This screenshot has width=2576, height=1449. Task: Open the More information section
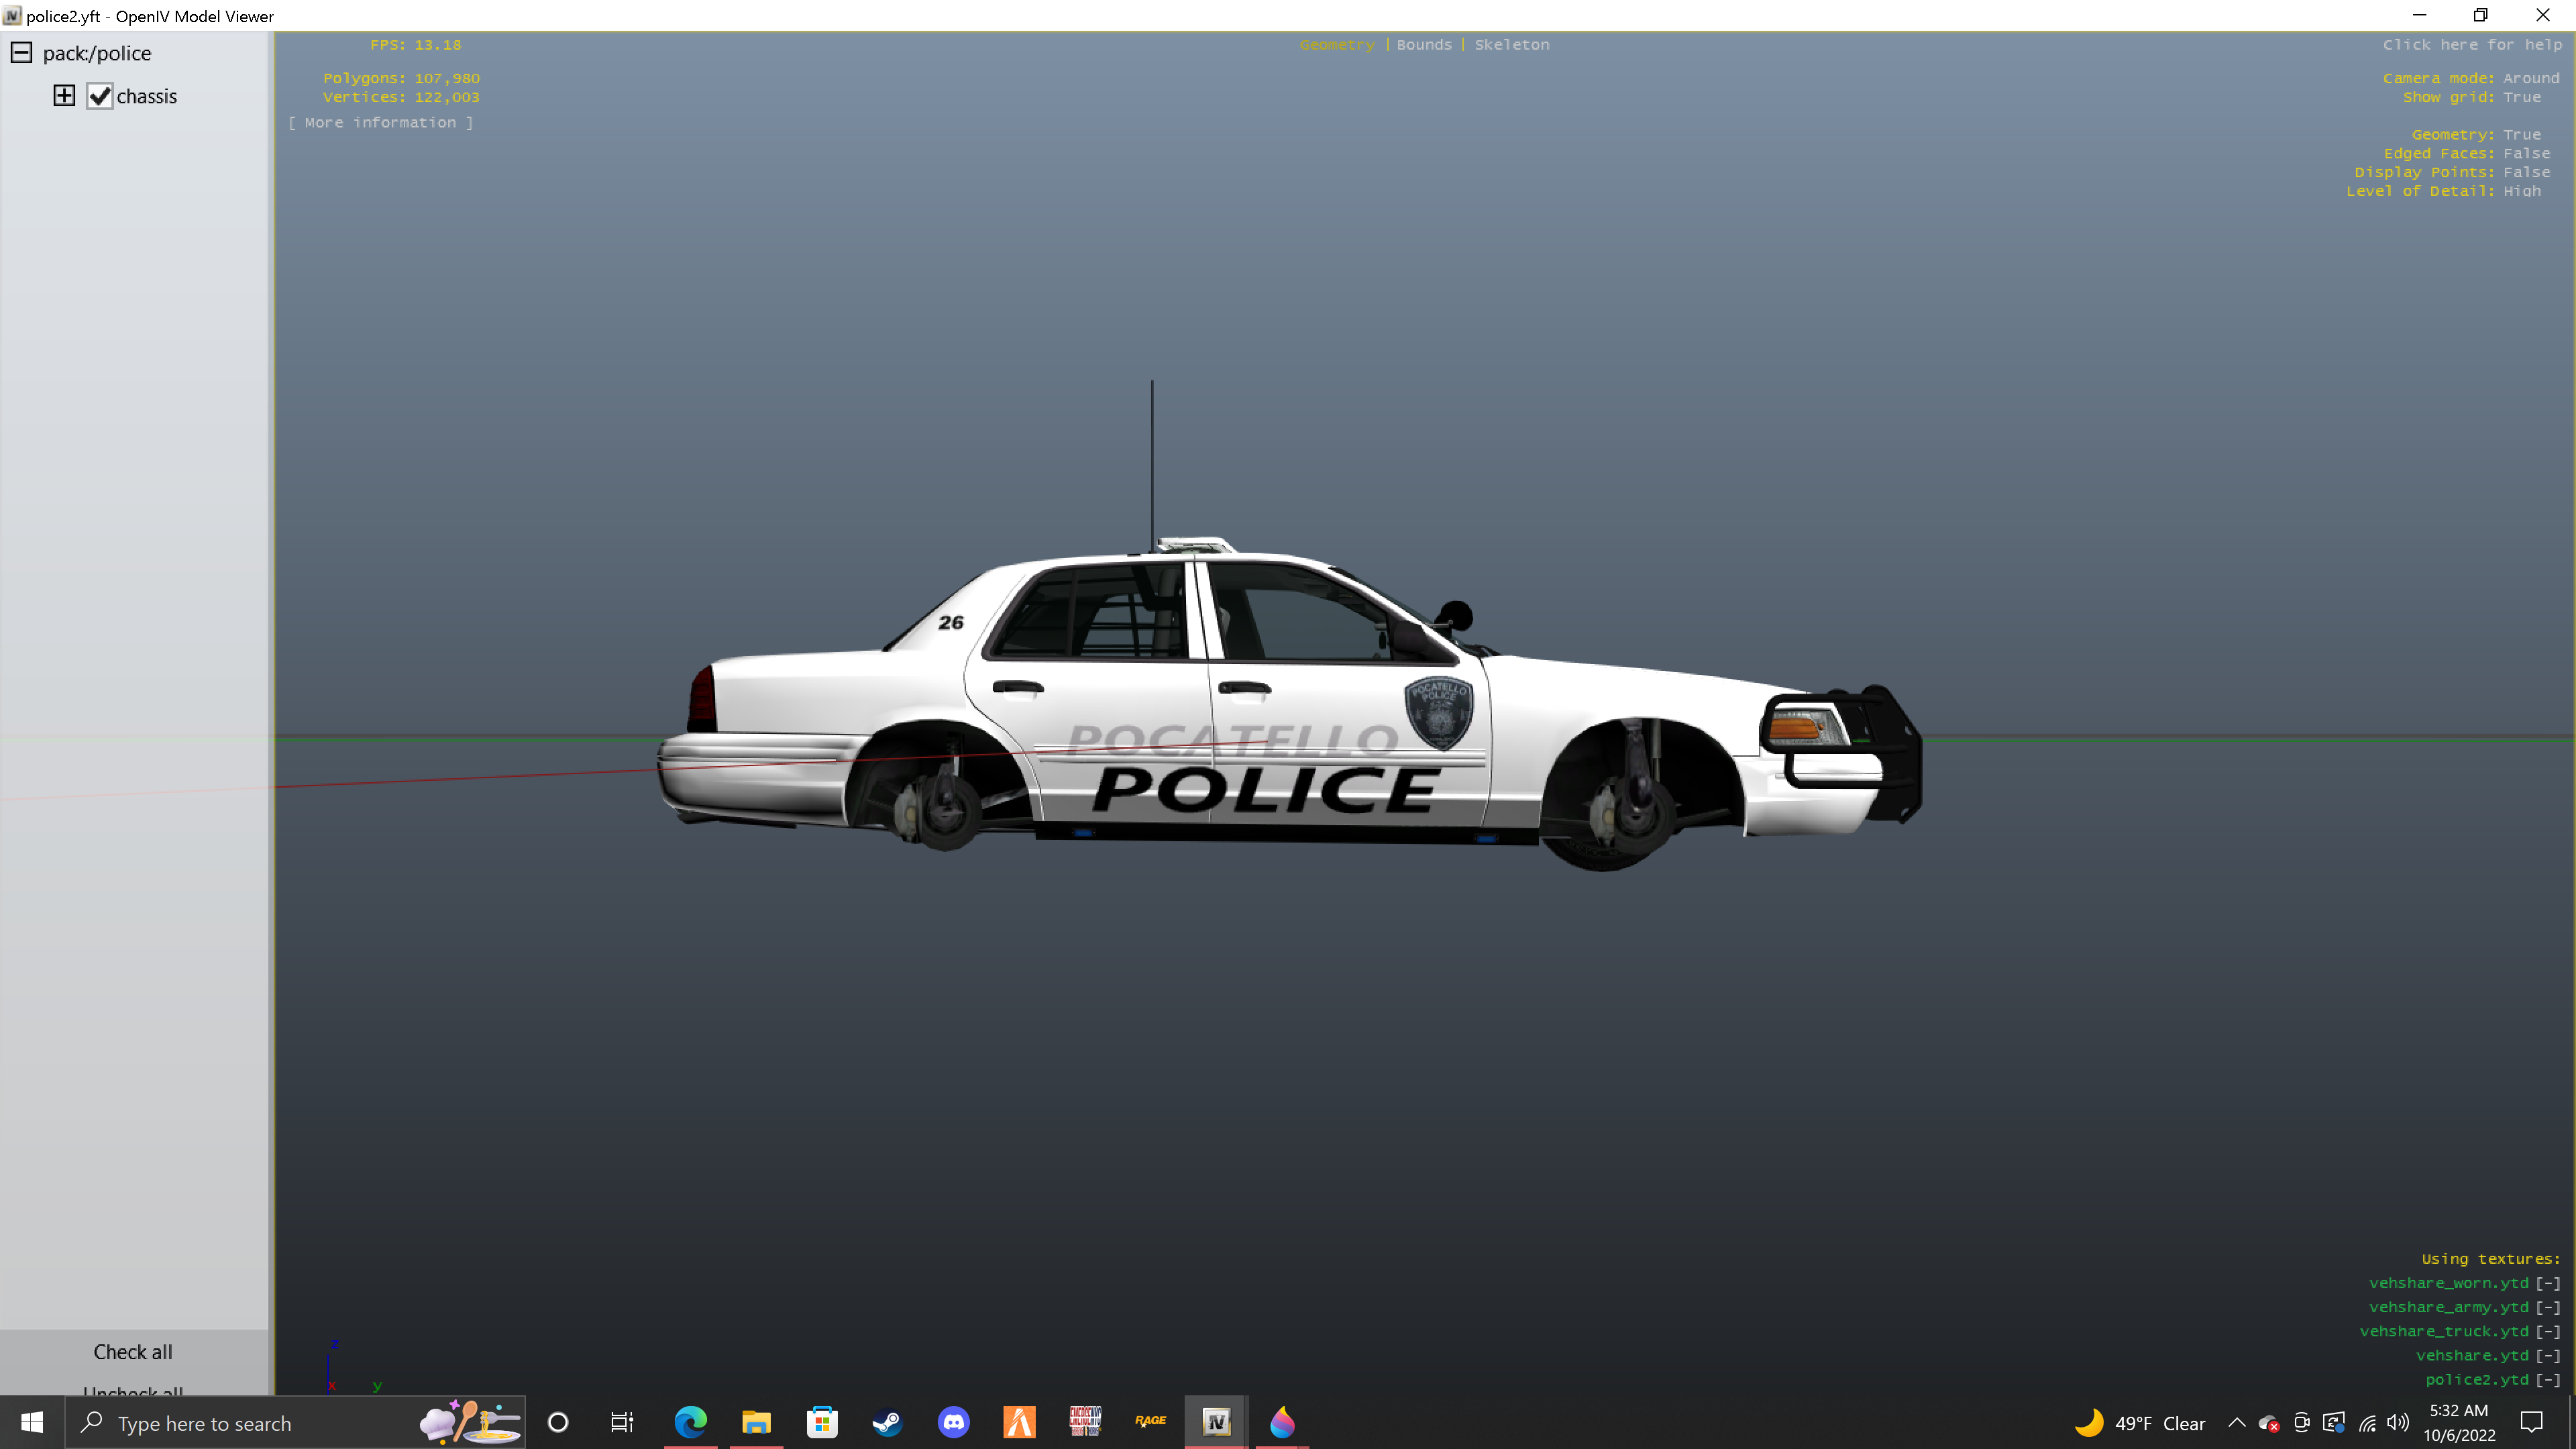(x=380, y=122)
